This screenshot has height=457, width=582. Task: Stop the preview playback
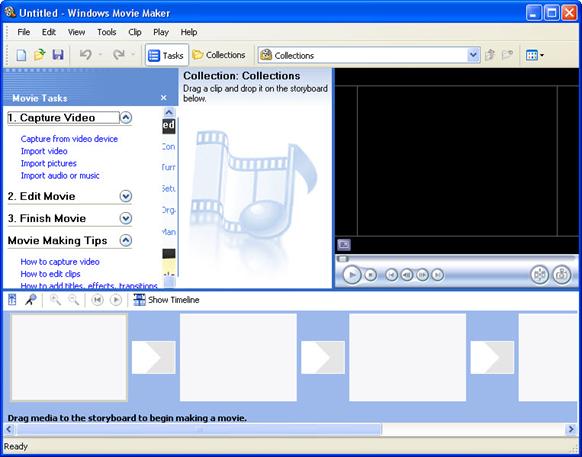click(370, 275)
